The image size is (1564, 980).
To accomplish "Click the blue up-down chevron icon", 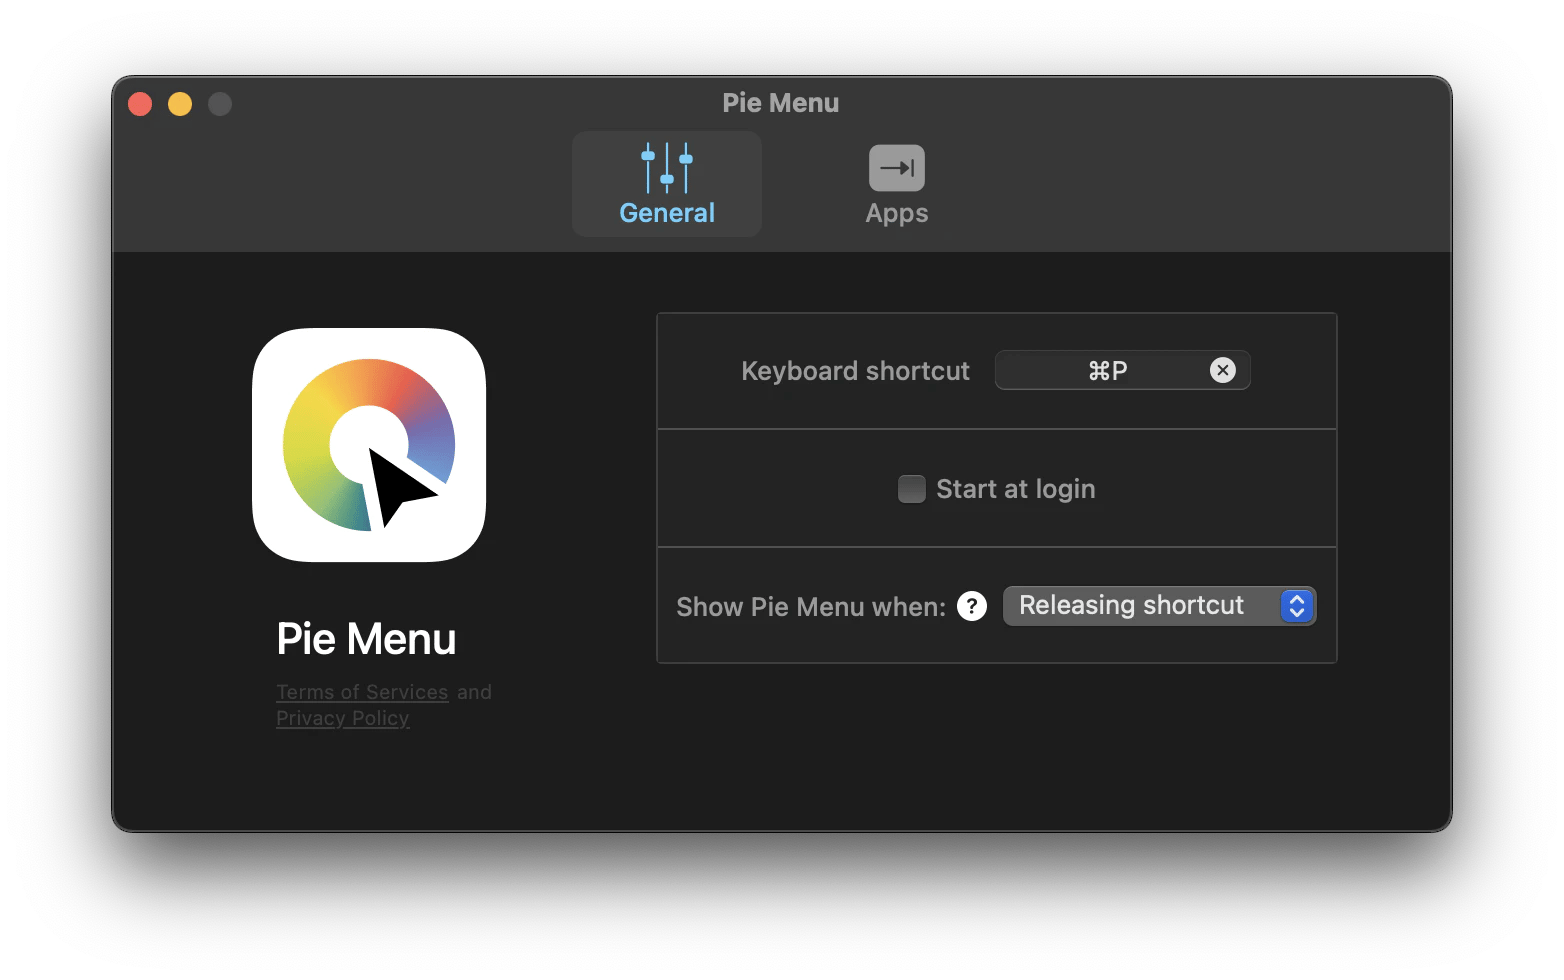I will pos(1296,606).
